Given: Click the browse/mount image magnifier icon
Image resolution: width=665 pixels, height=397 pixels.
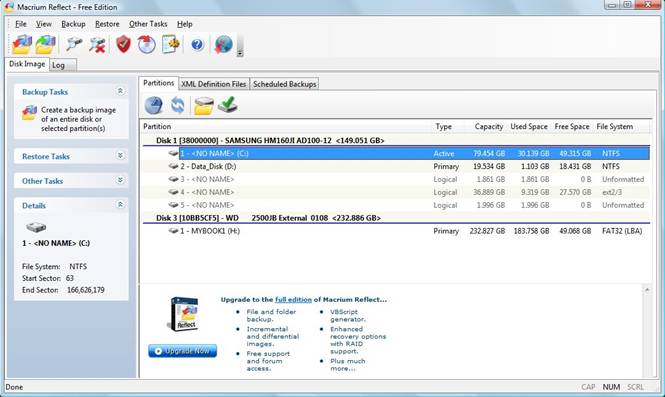Looking at the screenshot, I should pos(74,45).
